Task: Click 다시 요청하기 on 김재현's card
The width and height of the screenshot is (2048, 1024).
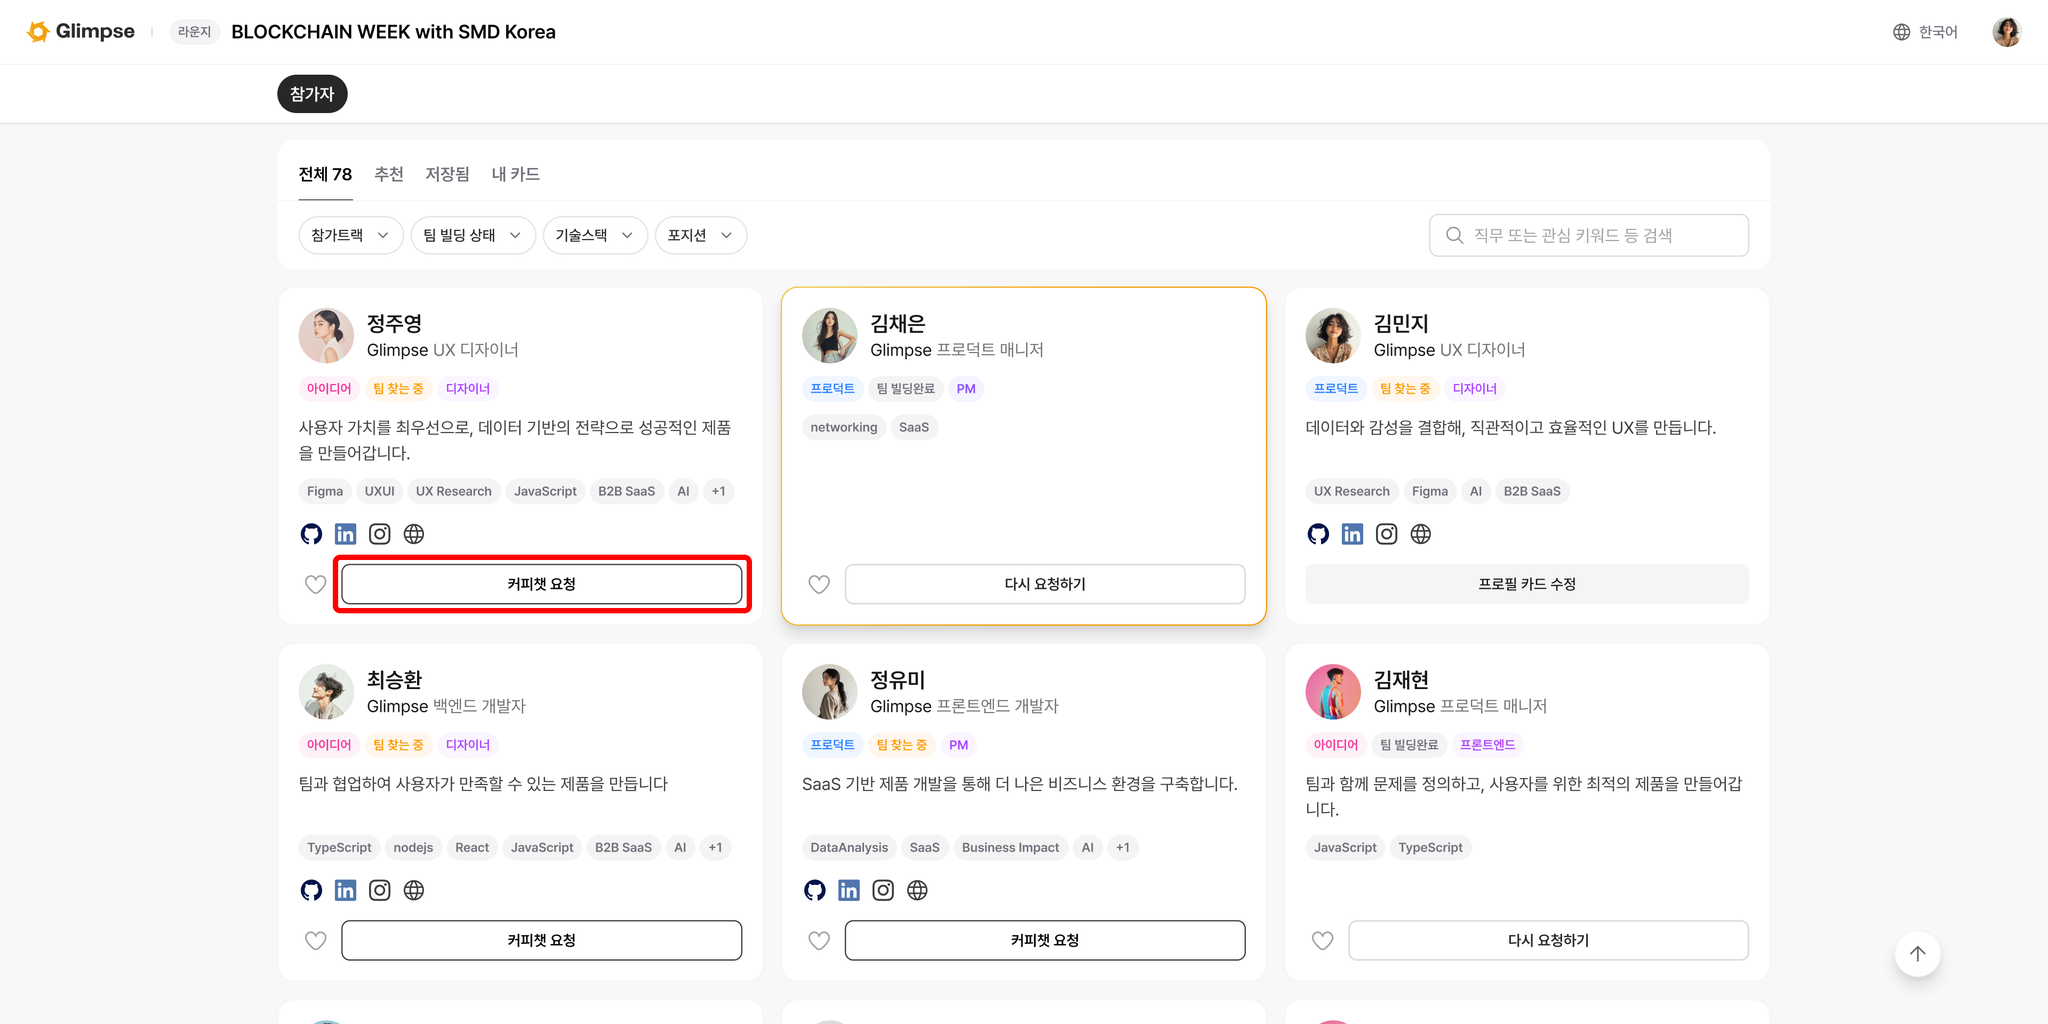Action: click(x=1548, y=940)
